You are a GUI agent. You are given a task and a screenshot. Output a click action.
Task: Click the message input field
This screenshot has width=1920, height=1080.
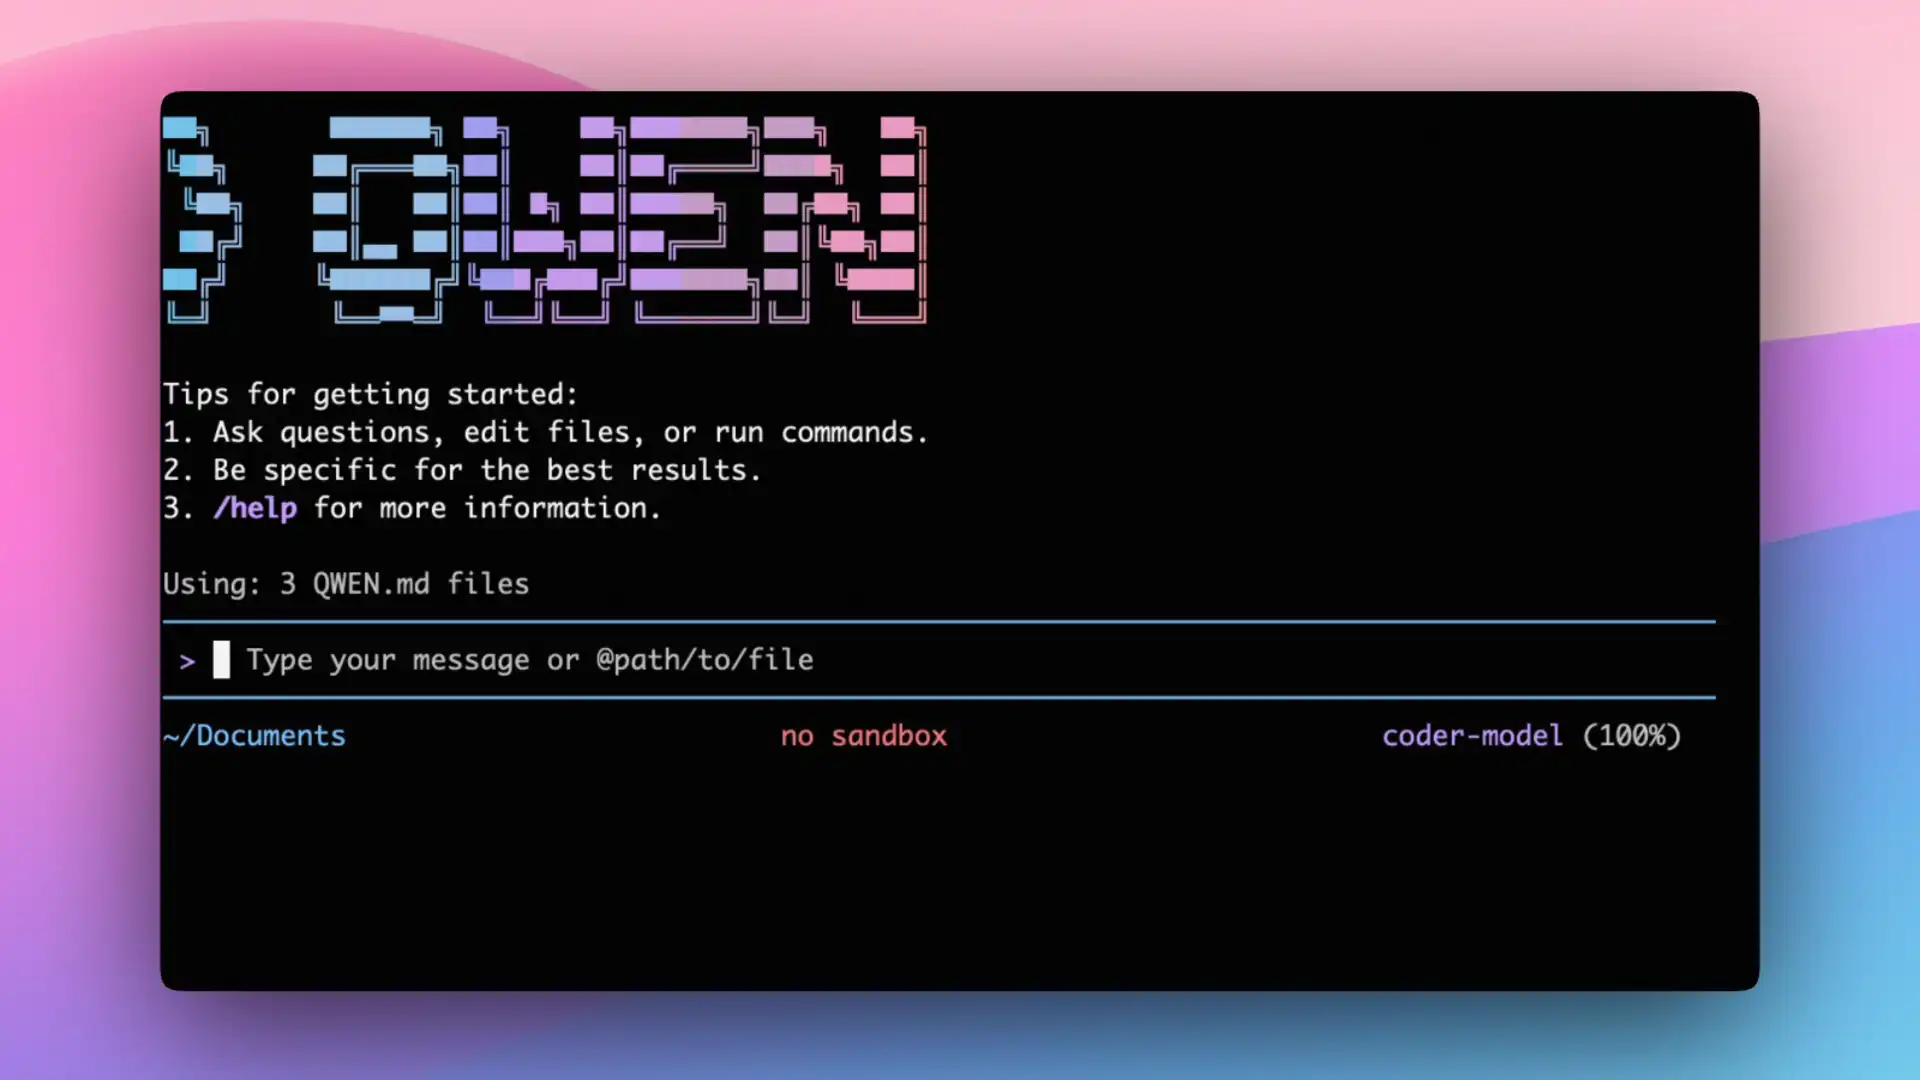click(x=700, y=660)
